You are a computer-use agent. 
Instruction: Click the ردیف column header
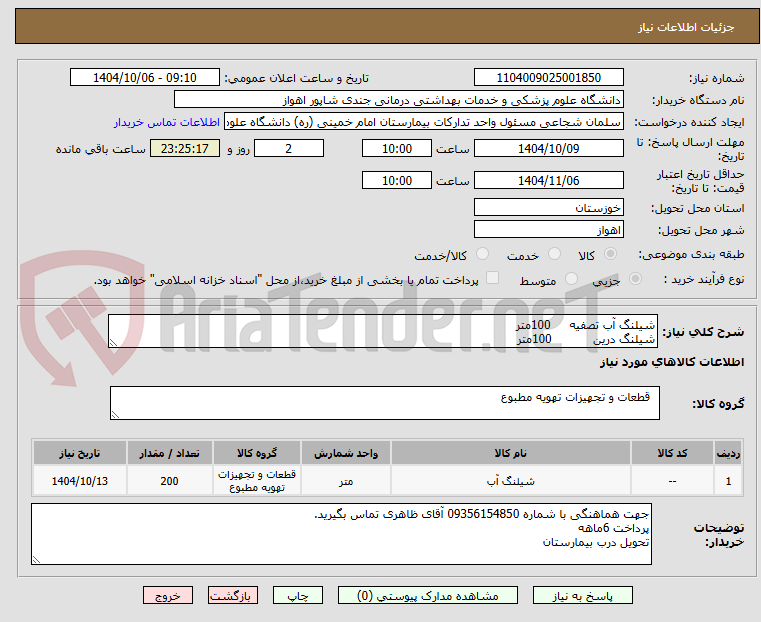click(x=728, y=453)
